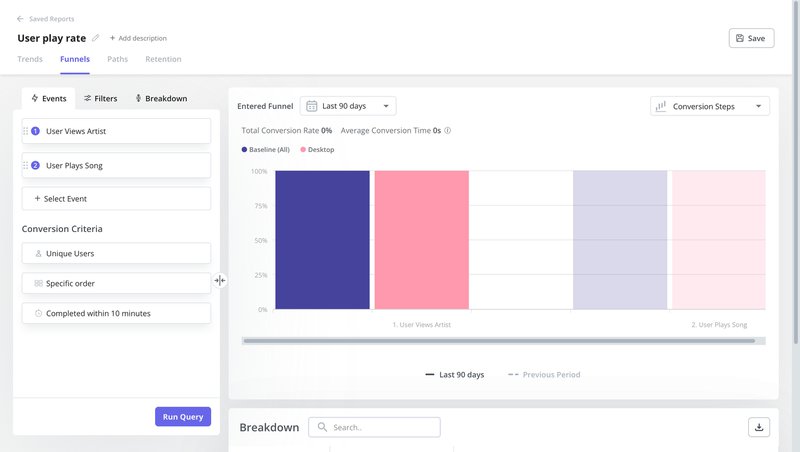Toggle the Baseline (All) legend series
Screen dimensions: 800x452
[266, 149]
